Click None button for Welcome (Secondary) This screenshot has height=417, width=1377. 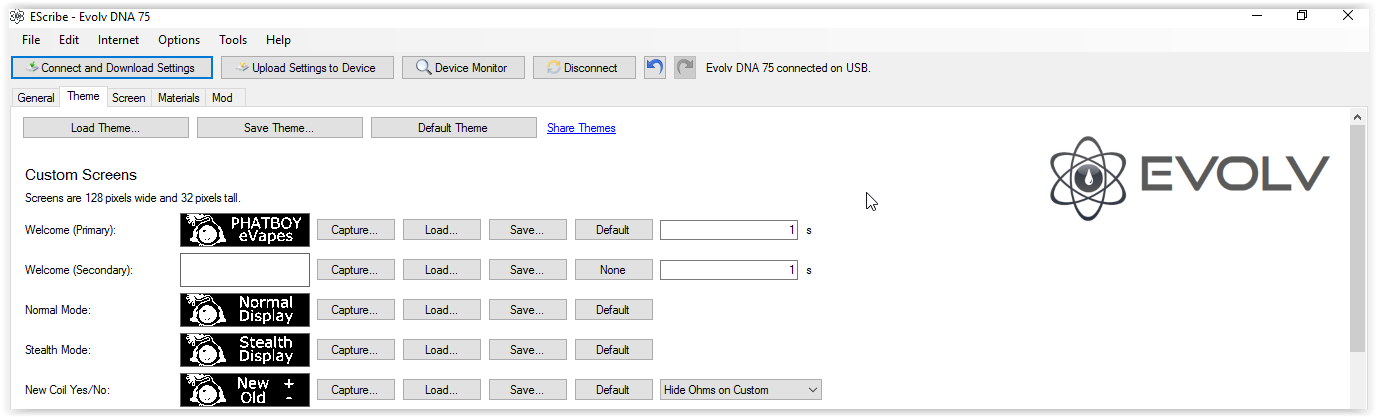click(x=613, y=270)
